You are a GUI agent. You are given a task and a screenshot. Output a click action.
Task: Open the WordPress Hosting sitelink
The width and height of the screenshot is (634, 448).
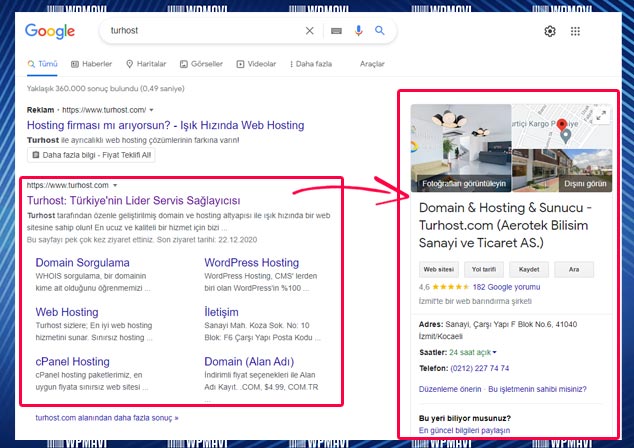pyautogui.click(x=251, y=262)
